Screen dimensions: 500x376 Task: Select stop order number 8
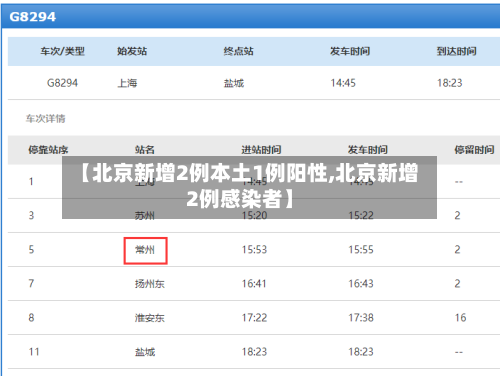[31, 317]
